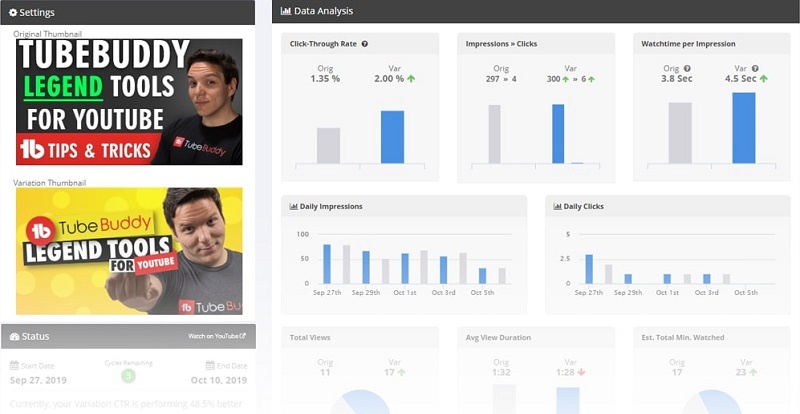
Task: Click the green up arrow next to 2.00 %
Action: [x=411, y=79]
